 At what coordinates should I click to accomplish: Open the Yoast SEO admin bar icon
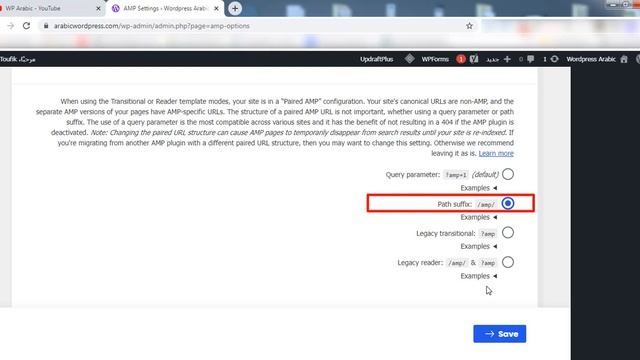click(x=474, y=59)
